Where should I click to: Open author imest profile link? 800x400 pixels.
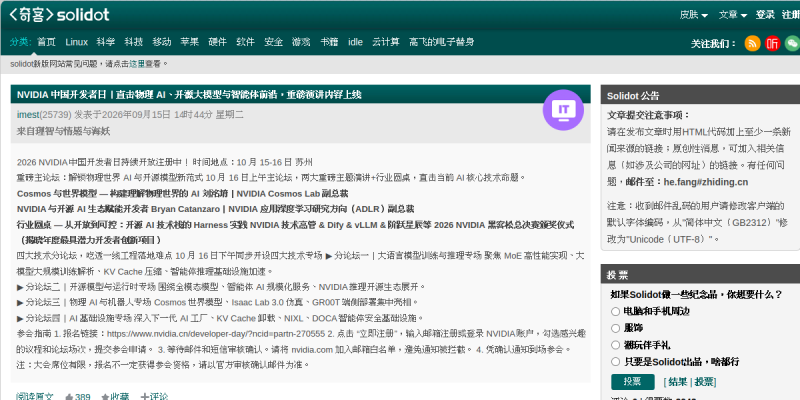(x=28, y=115)
